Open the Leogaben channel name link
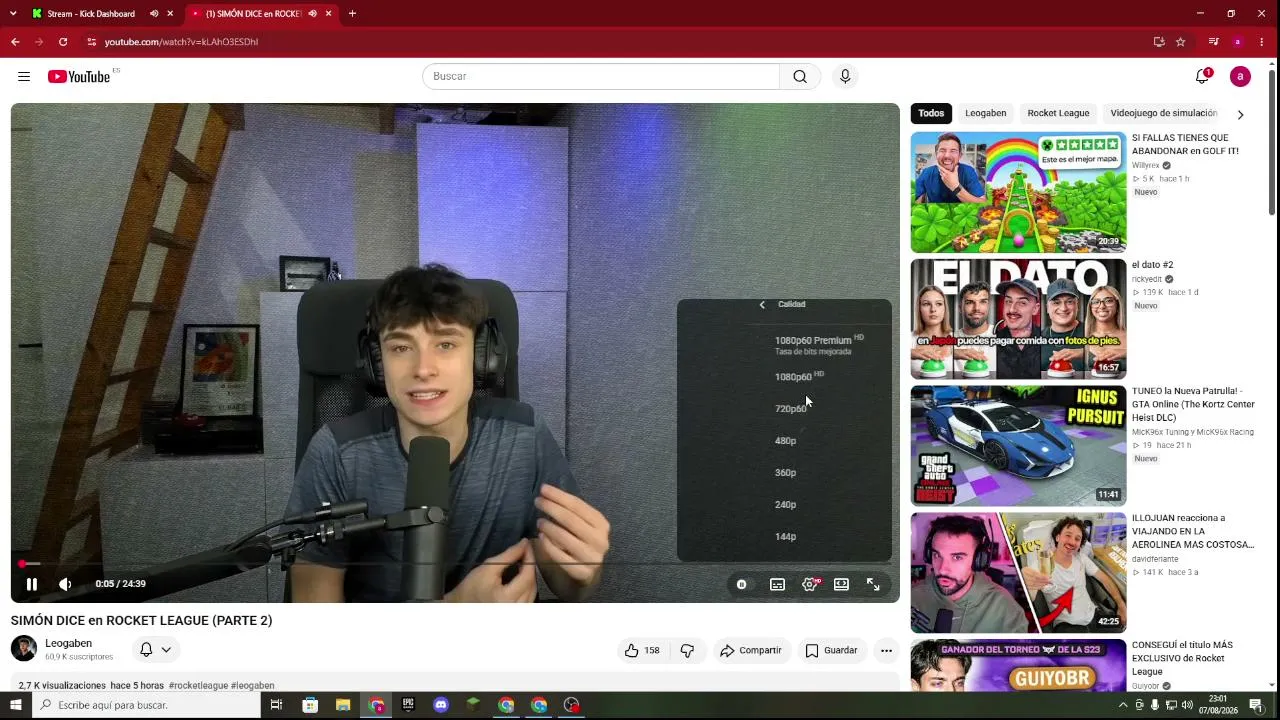 pyautogui.click(x=68, y=643)
